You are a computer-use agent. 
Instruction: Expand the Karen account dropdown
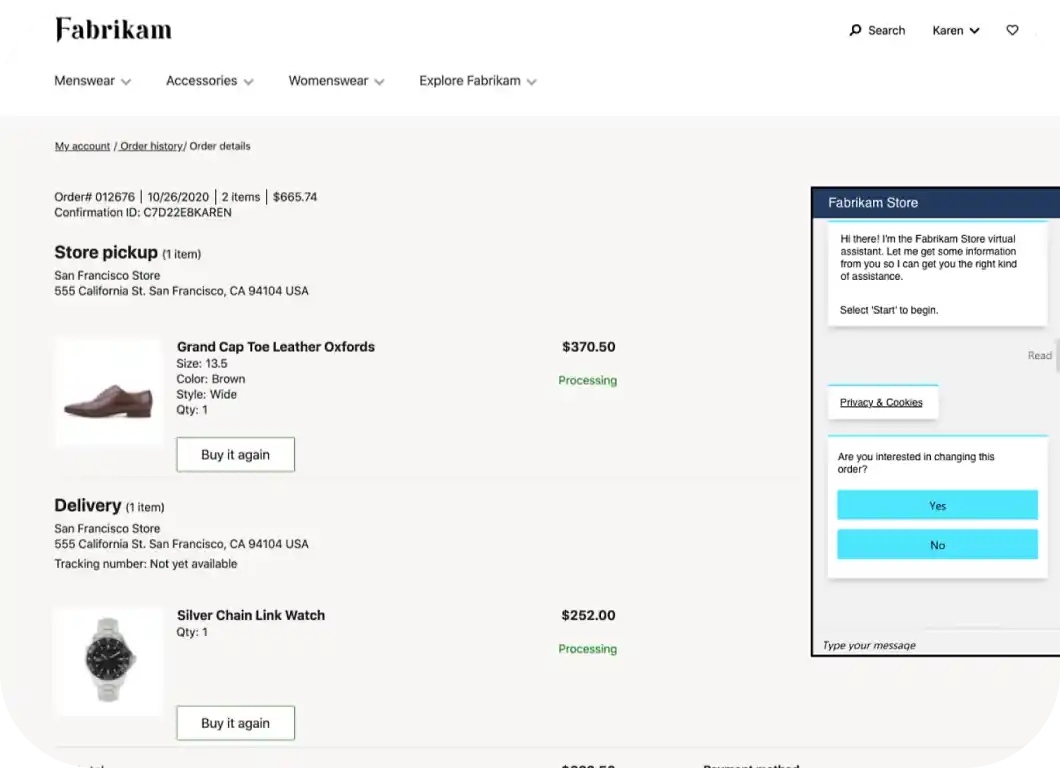click(x=955, y=30)
